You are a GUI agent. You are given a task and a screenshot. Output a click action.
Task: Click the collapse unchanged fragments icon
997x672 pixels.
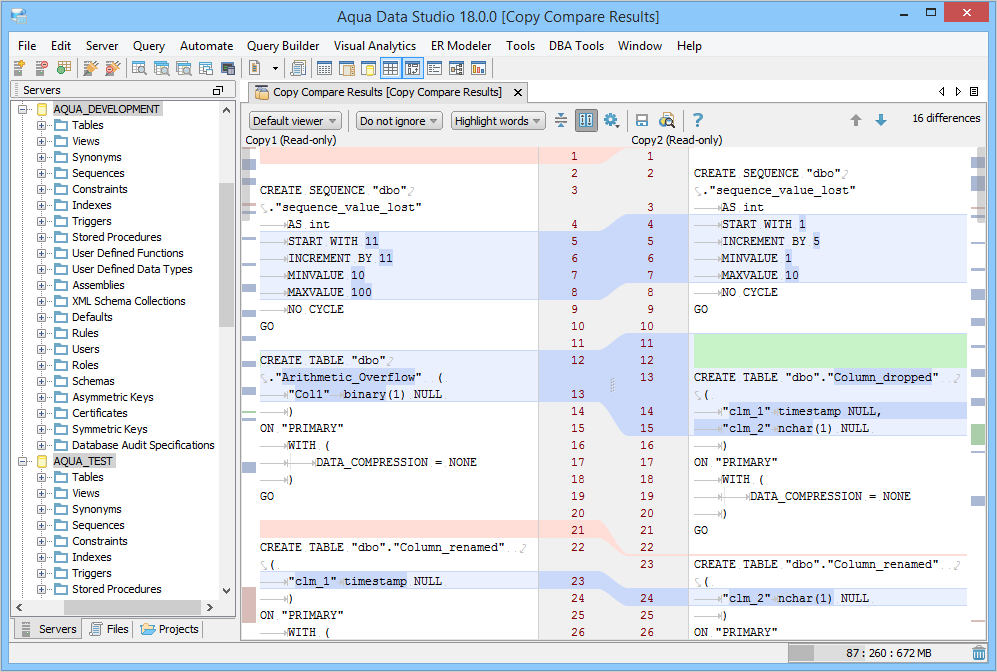click(x=561, y=121)
